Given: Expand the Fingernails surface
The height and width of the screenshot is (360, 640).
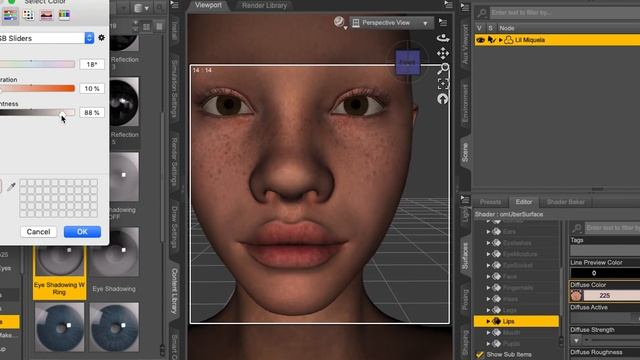Looking at the screenshot, I should point(488,288).
